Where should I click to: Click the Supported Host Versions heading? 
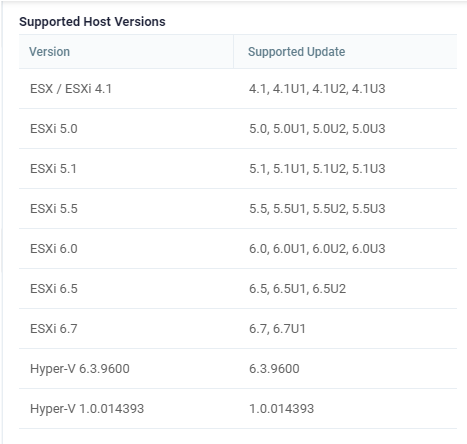pos(92,22)
